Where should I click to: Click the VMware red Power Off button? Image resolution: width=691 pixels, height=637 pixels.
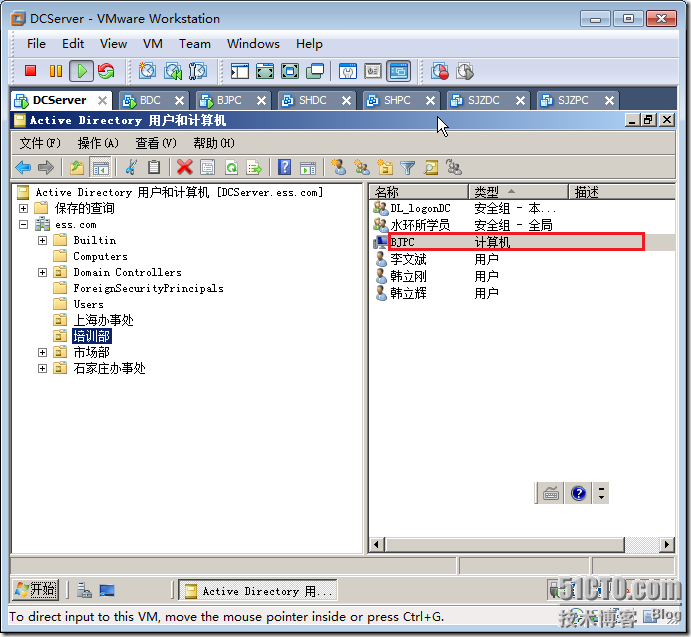tap(30, 71)
